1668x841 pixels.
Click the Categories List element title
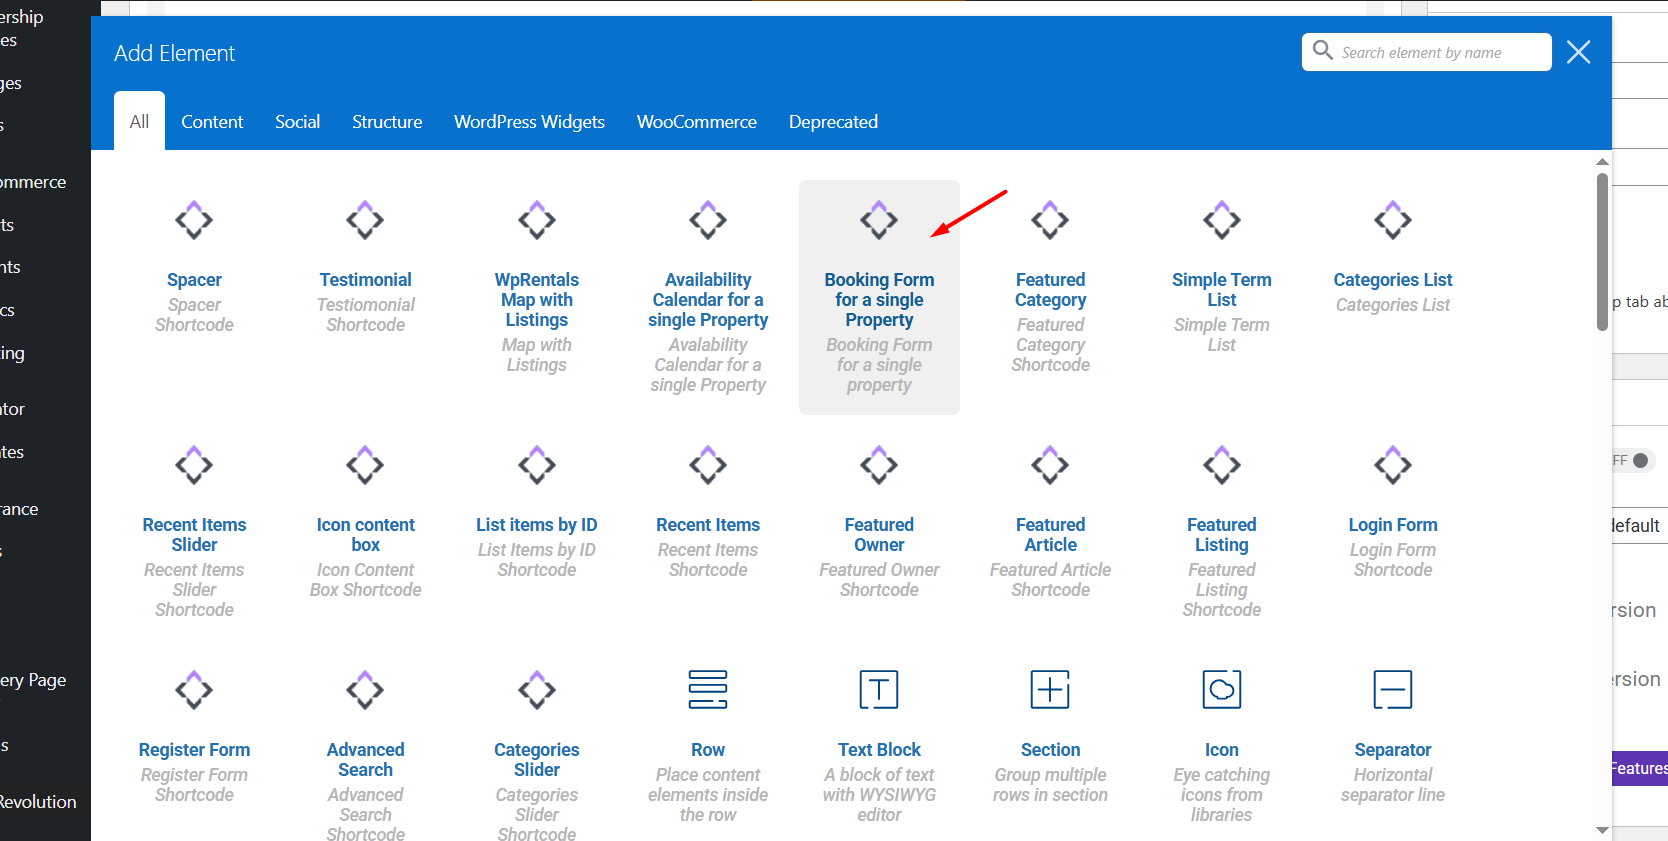pos(1392,280)
